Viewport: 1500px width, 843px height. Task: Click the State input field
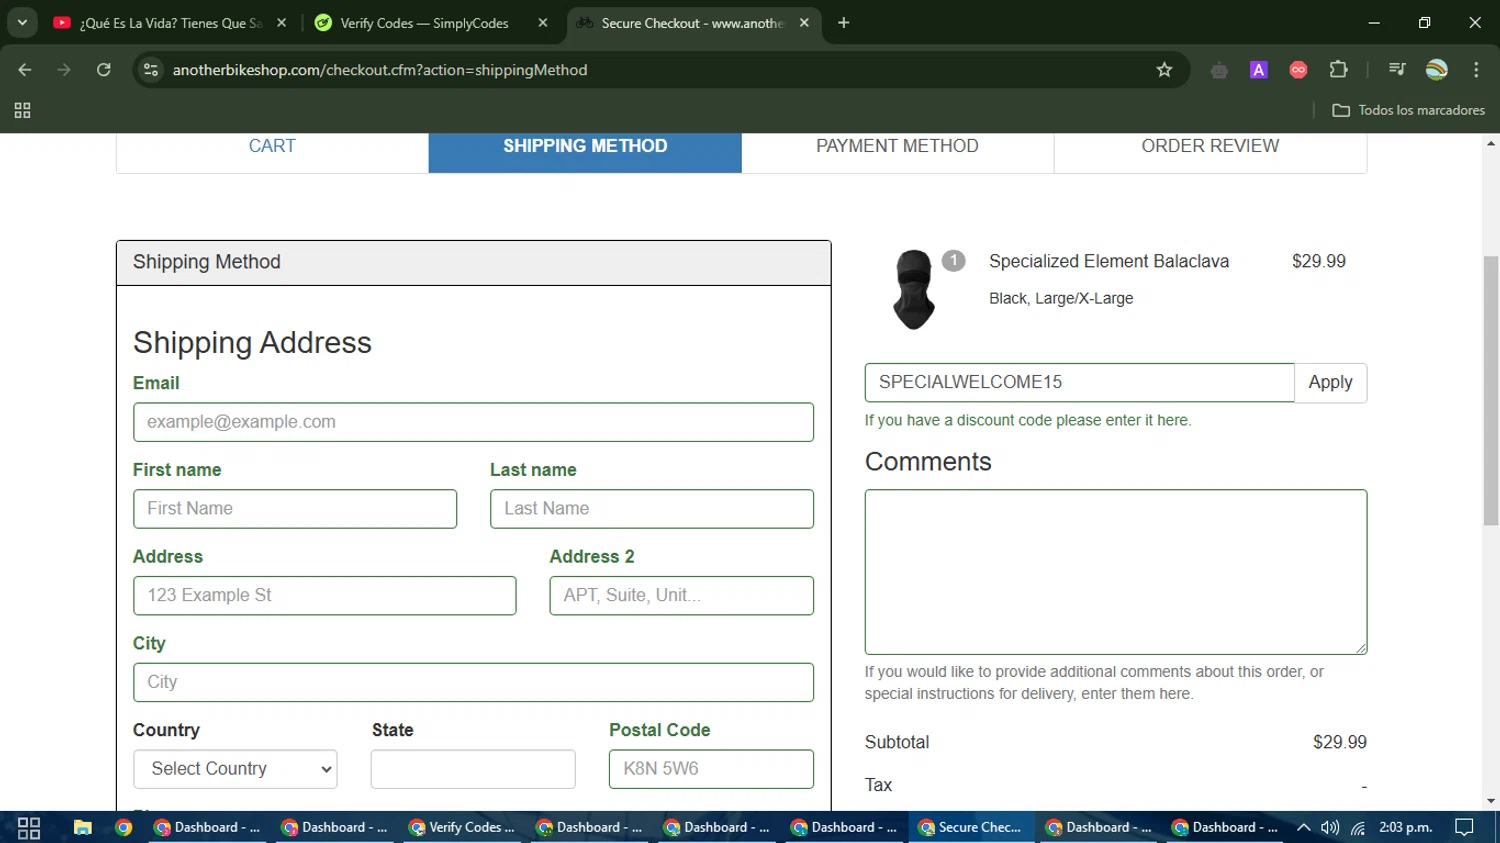tap(473, 769)
